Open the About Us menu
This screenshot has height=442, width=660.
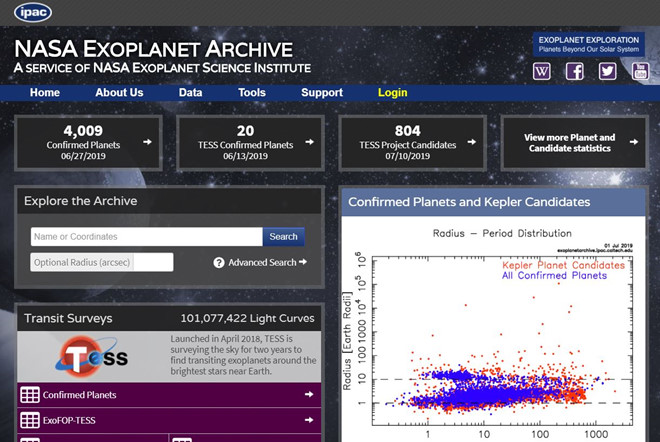point(119,93)
